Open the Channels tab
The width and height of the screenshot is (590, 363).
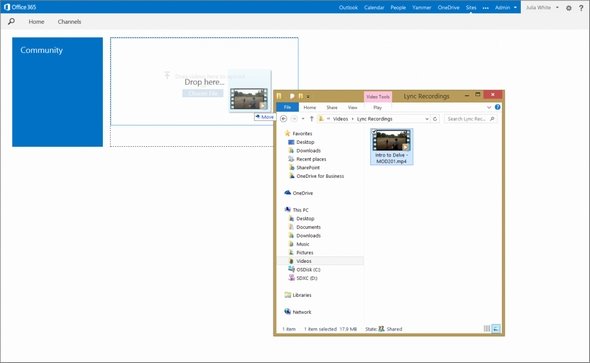click(69, 22)
